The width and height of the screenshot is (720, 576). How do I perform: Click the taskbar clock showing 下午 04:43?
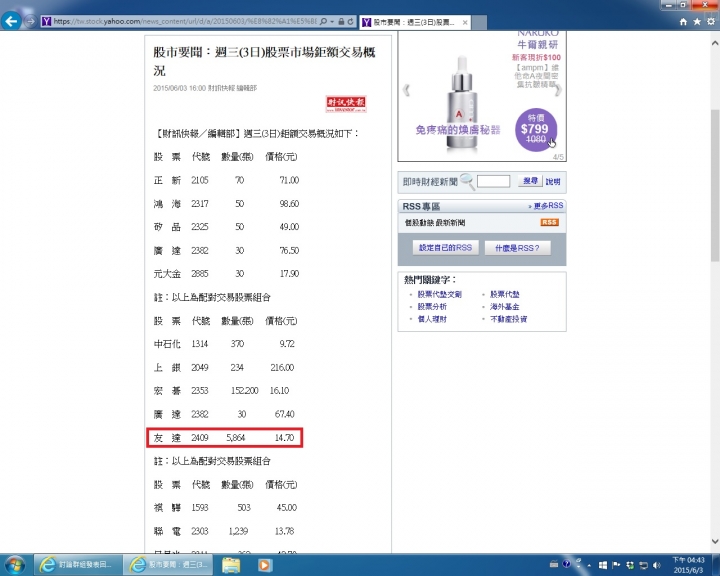688,565
